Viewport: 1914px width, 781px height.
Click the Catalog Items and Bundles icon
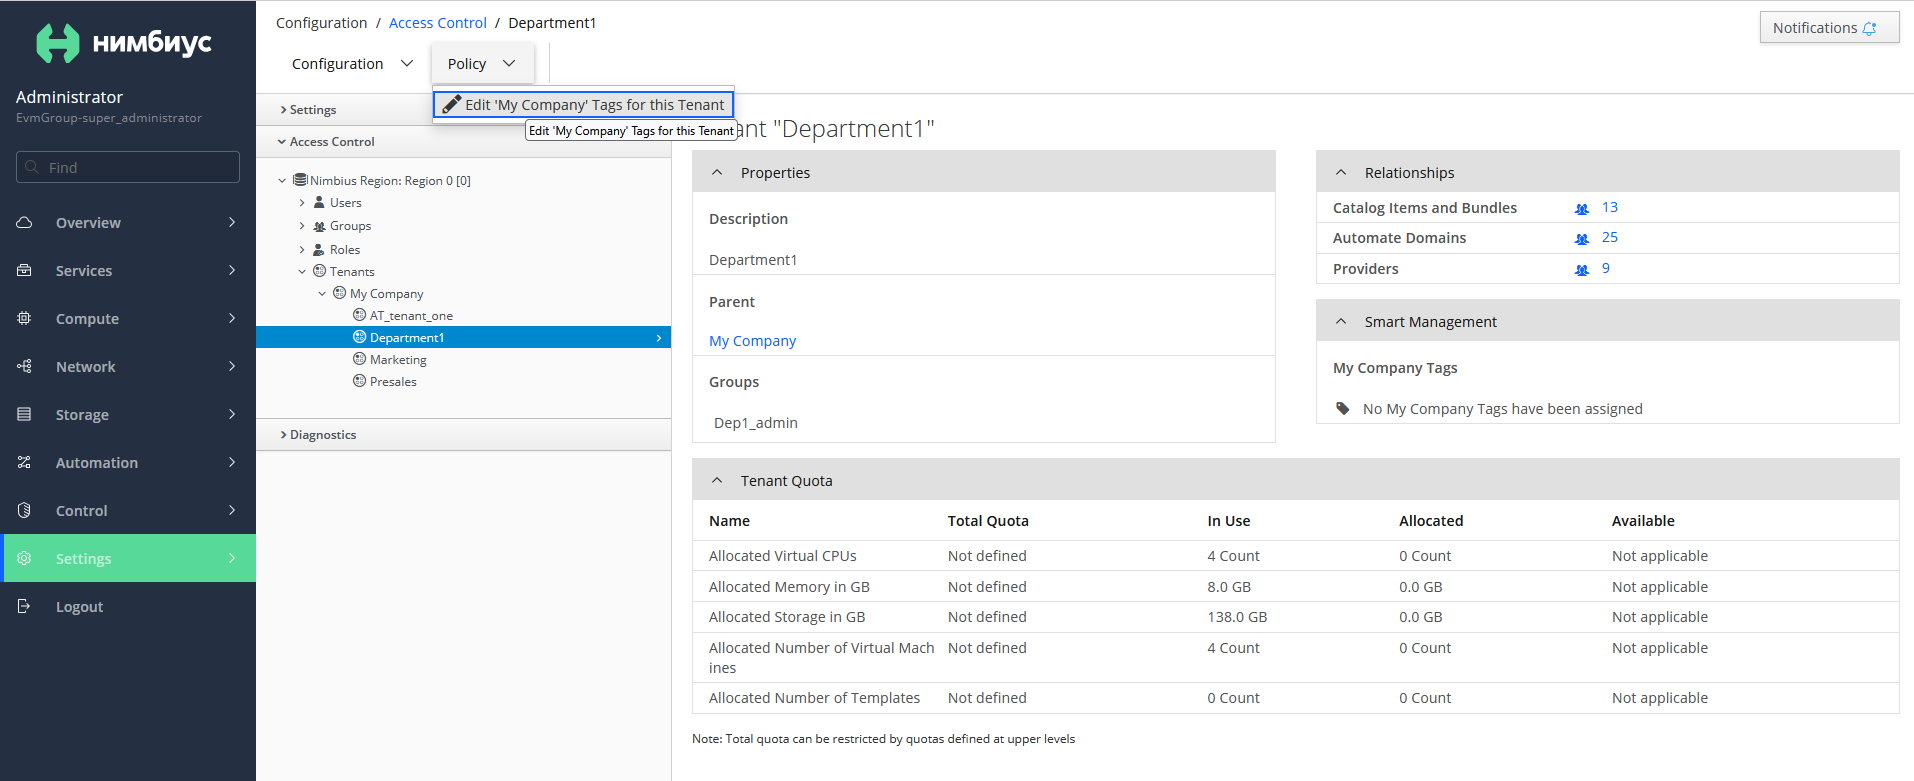1582,208
